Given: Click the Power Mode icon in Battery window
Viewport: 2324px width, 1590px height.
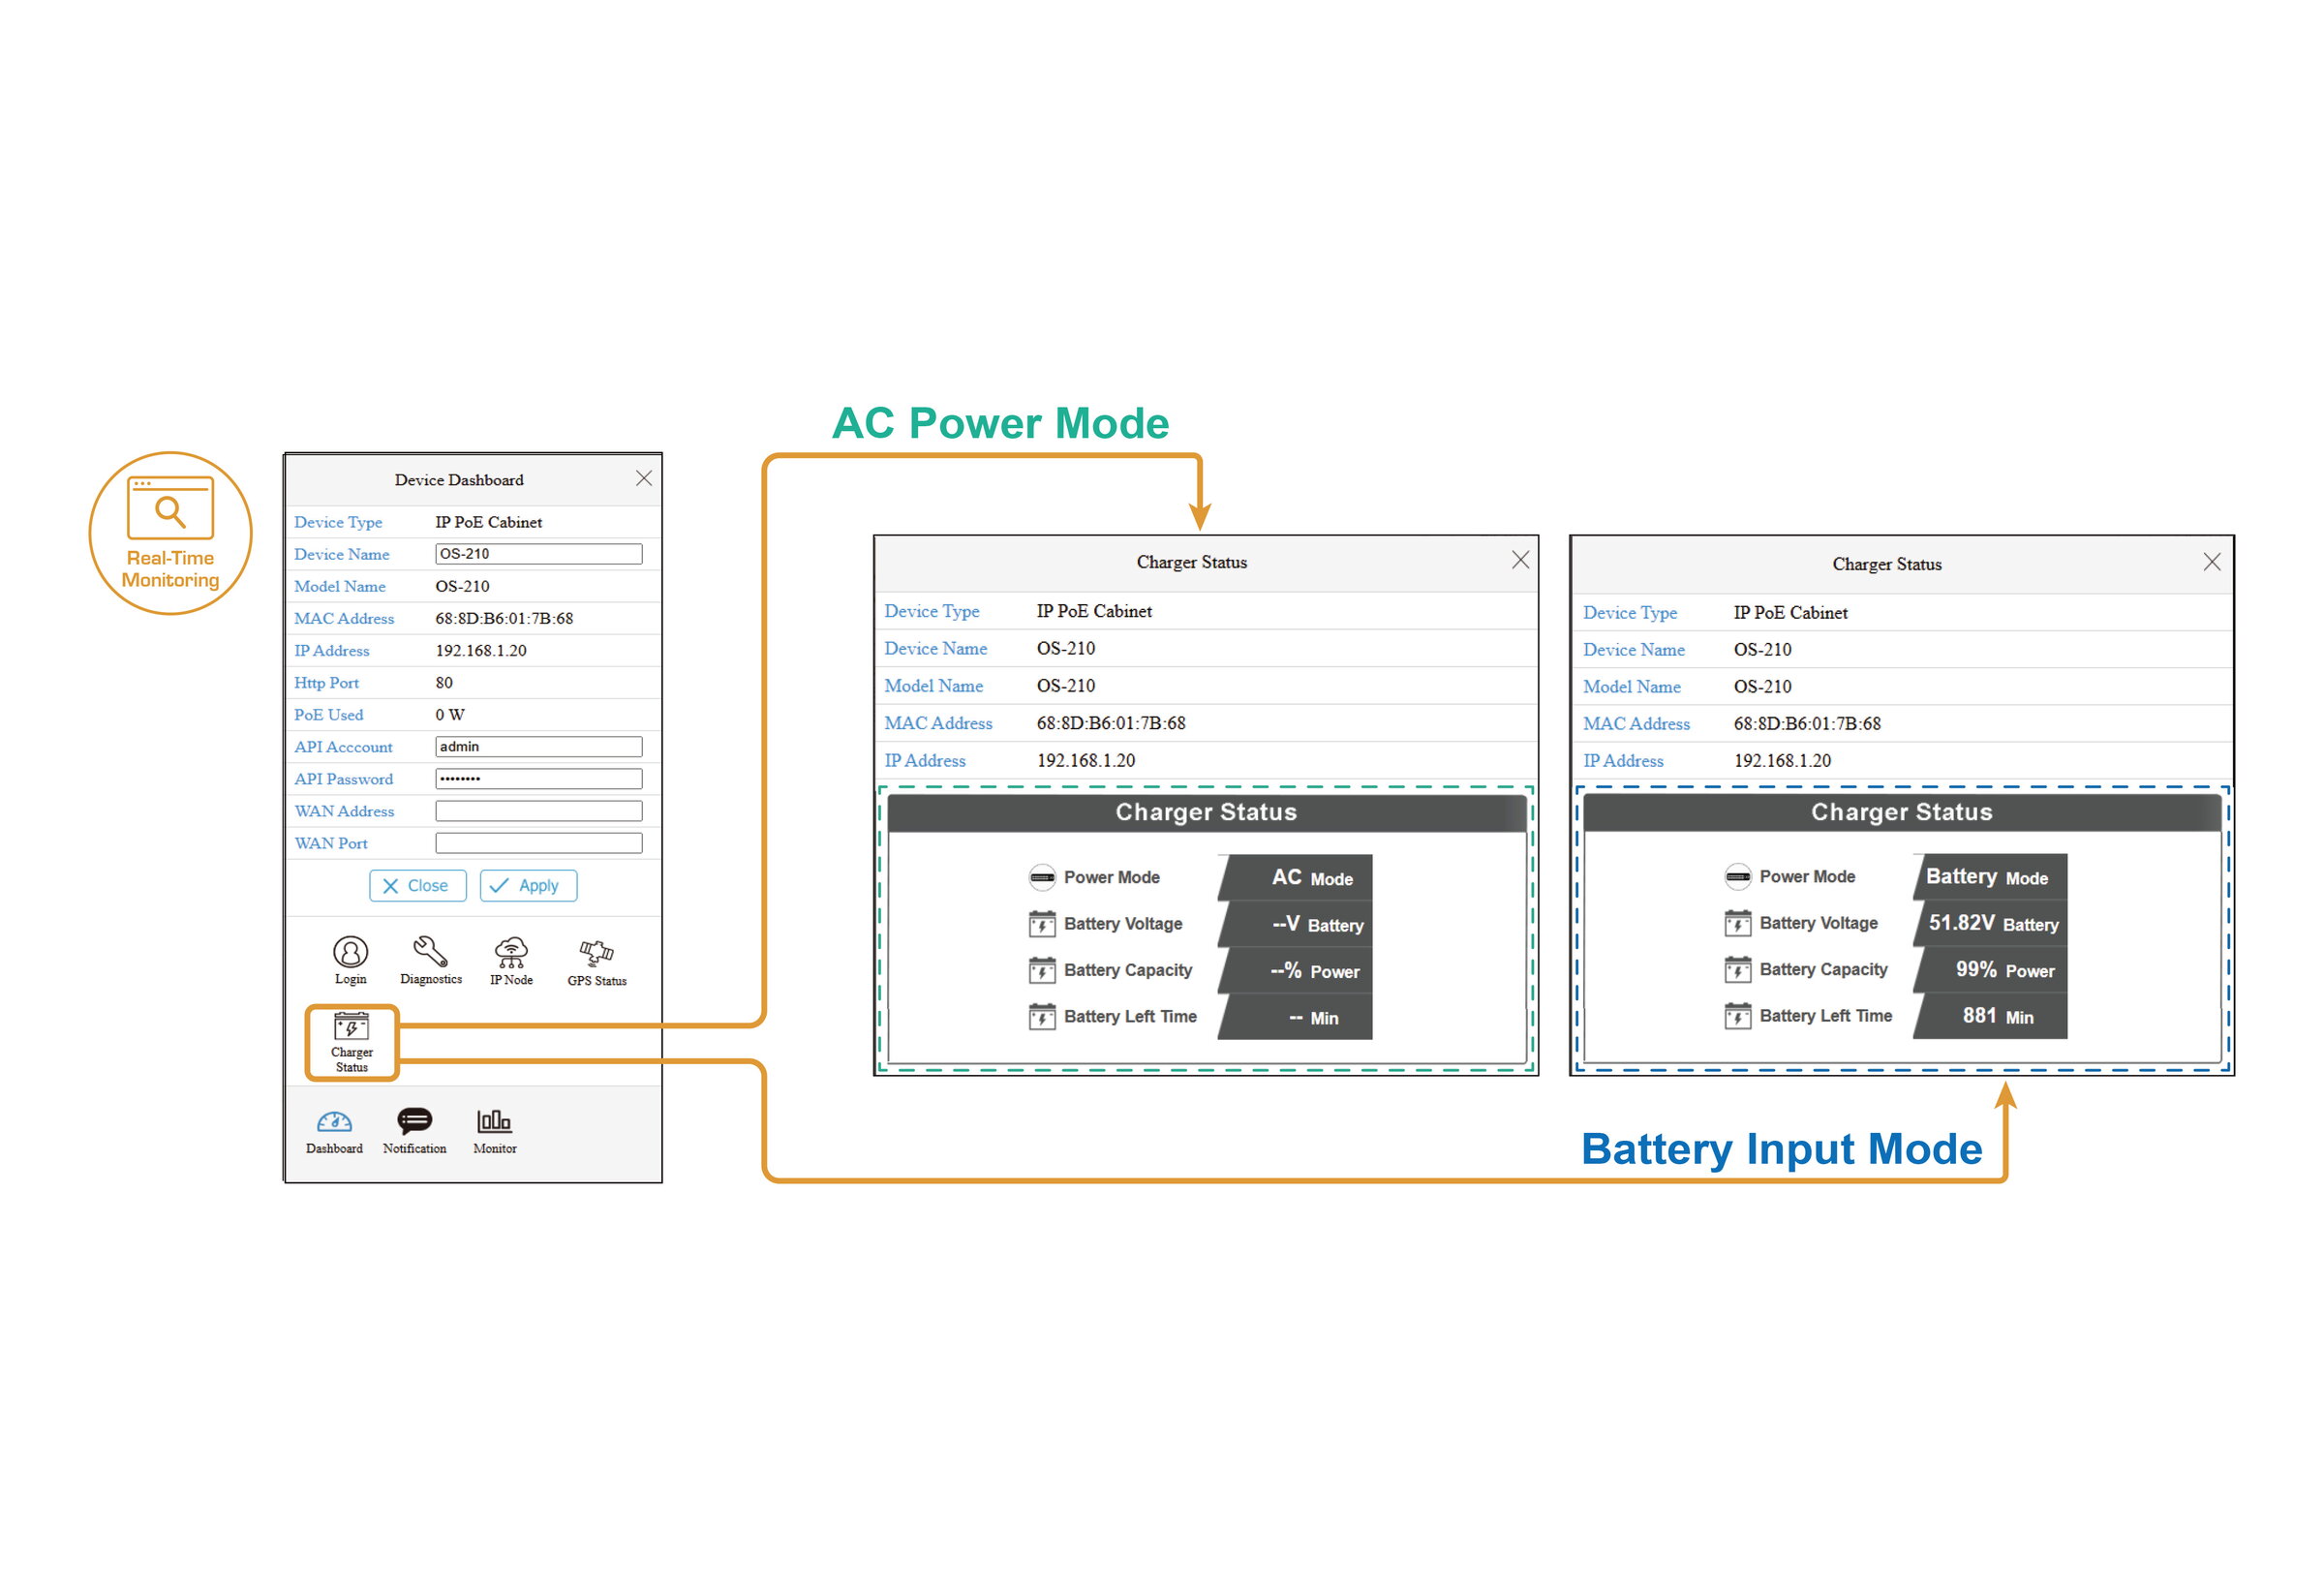Looking at the screenshot, I should pyautogui.click(x=1738, y=876).
